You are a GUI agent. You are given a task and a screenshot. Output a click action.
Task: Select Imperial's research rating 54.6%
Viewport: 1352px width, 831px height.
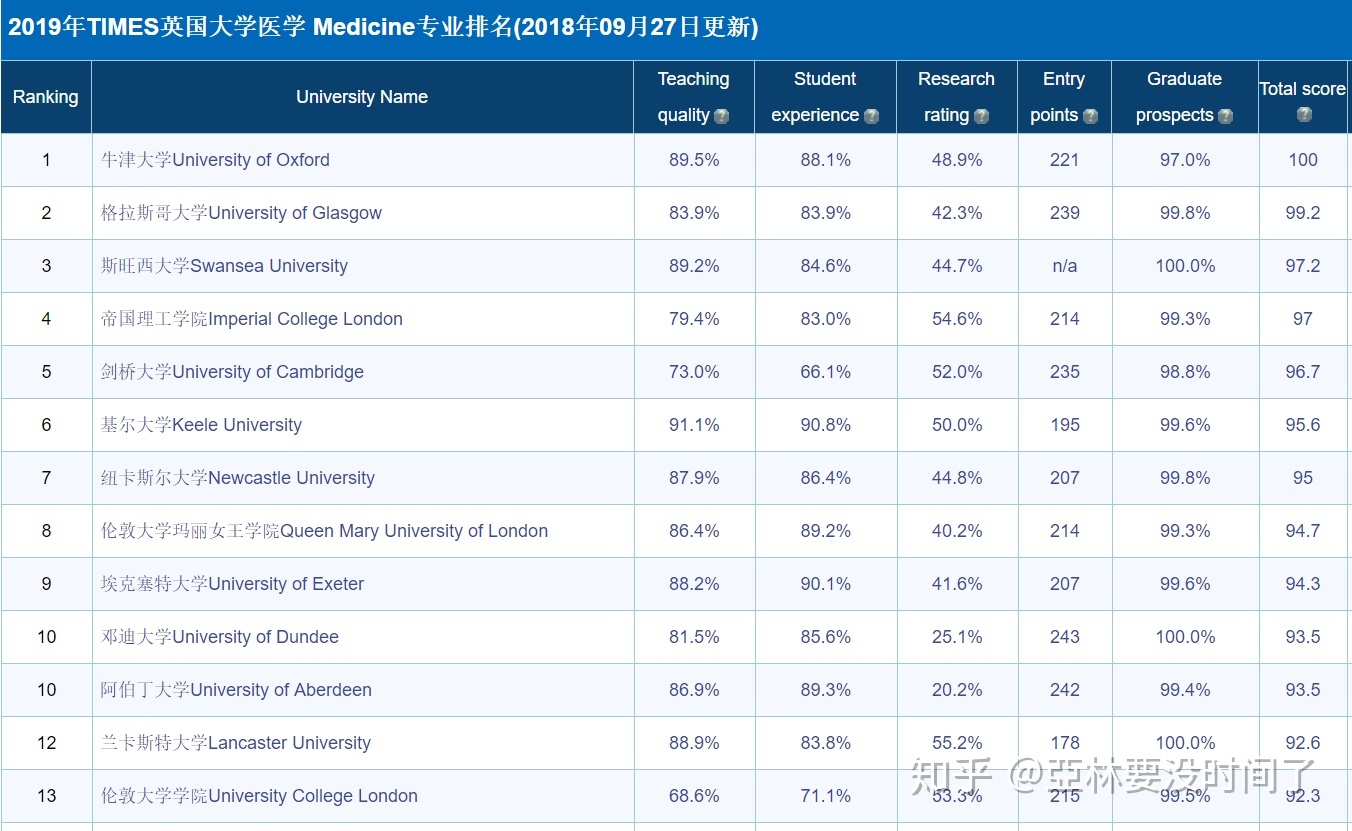(x=957, y=319)
